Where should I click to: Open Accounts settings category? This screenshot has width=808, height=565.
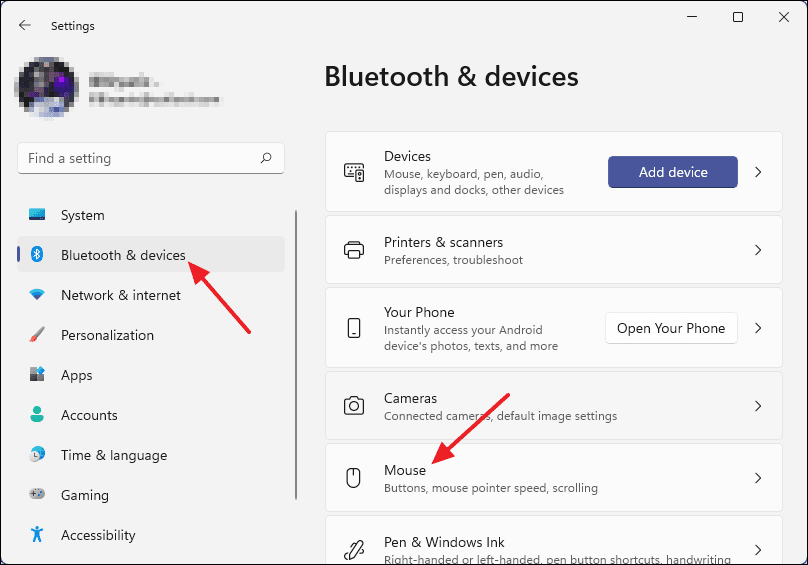[151, 415]
